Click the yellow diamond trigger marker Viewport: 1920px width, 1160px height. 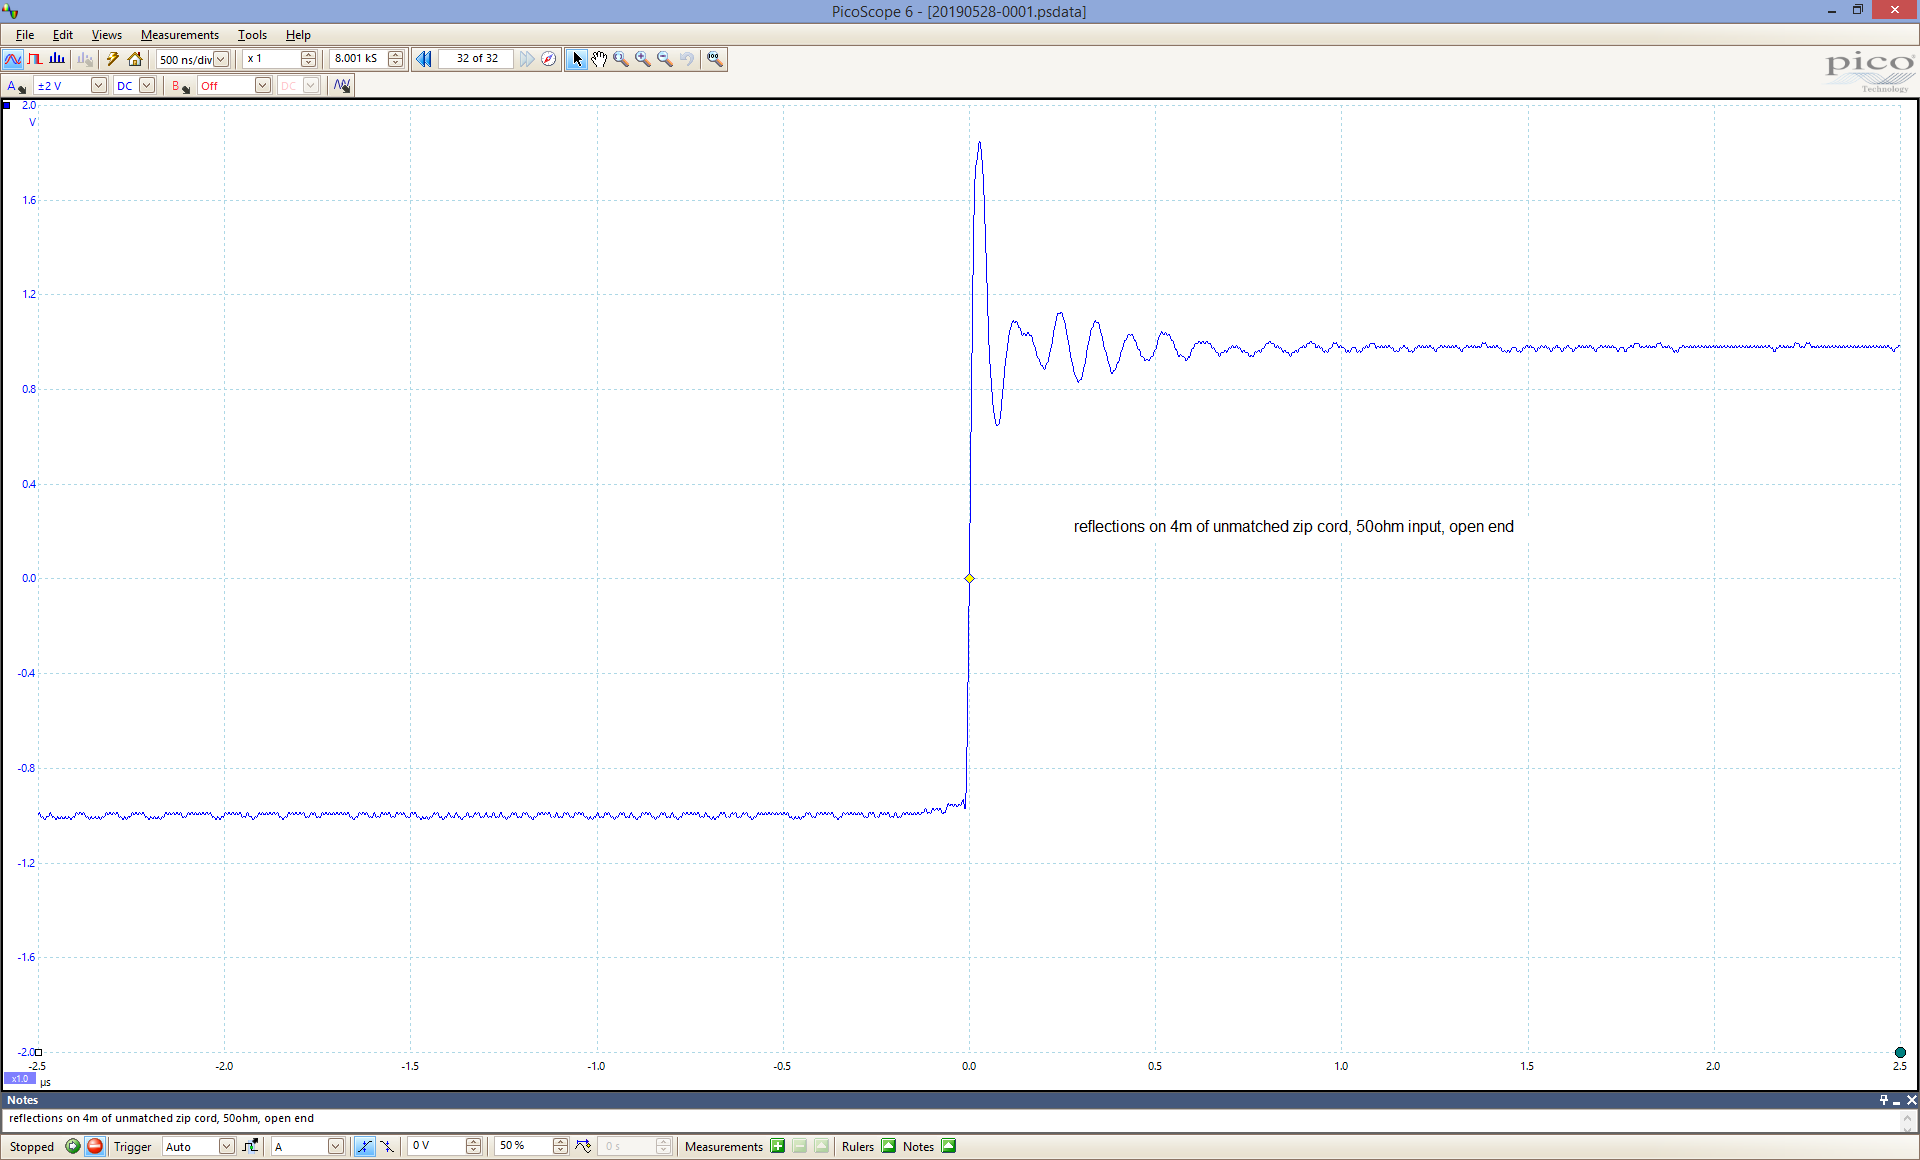coord(969,579)
